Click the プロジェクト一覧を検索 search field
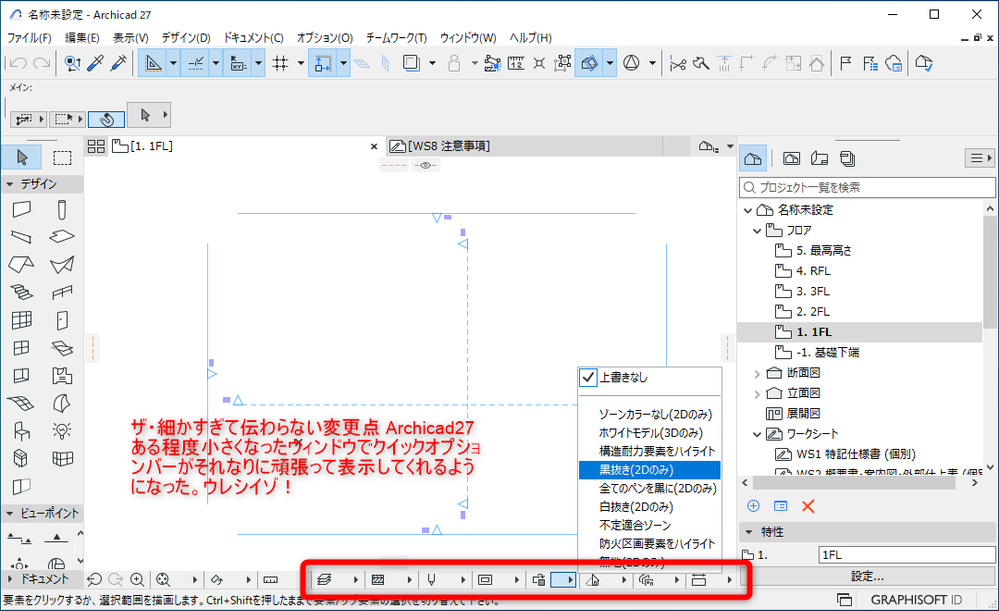This screenshot has width=999, height=611. tap(868, 187)
